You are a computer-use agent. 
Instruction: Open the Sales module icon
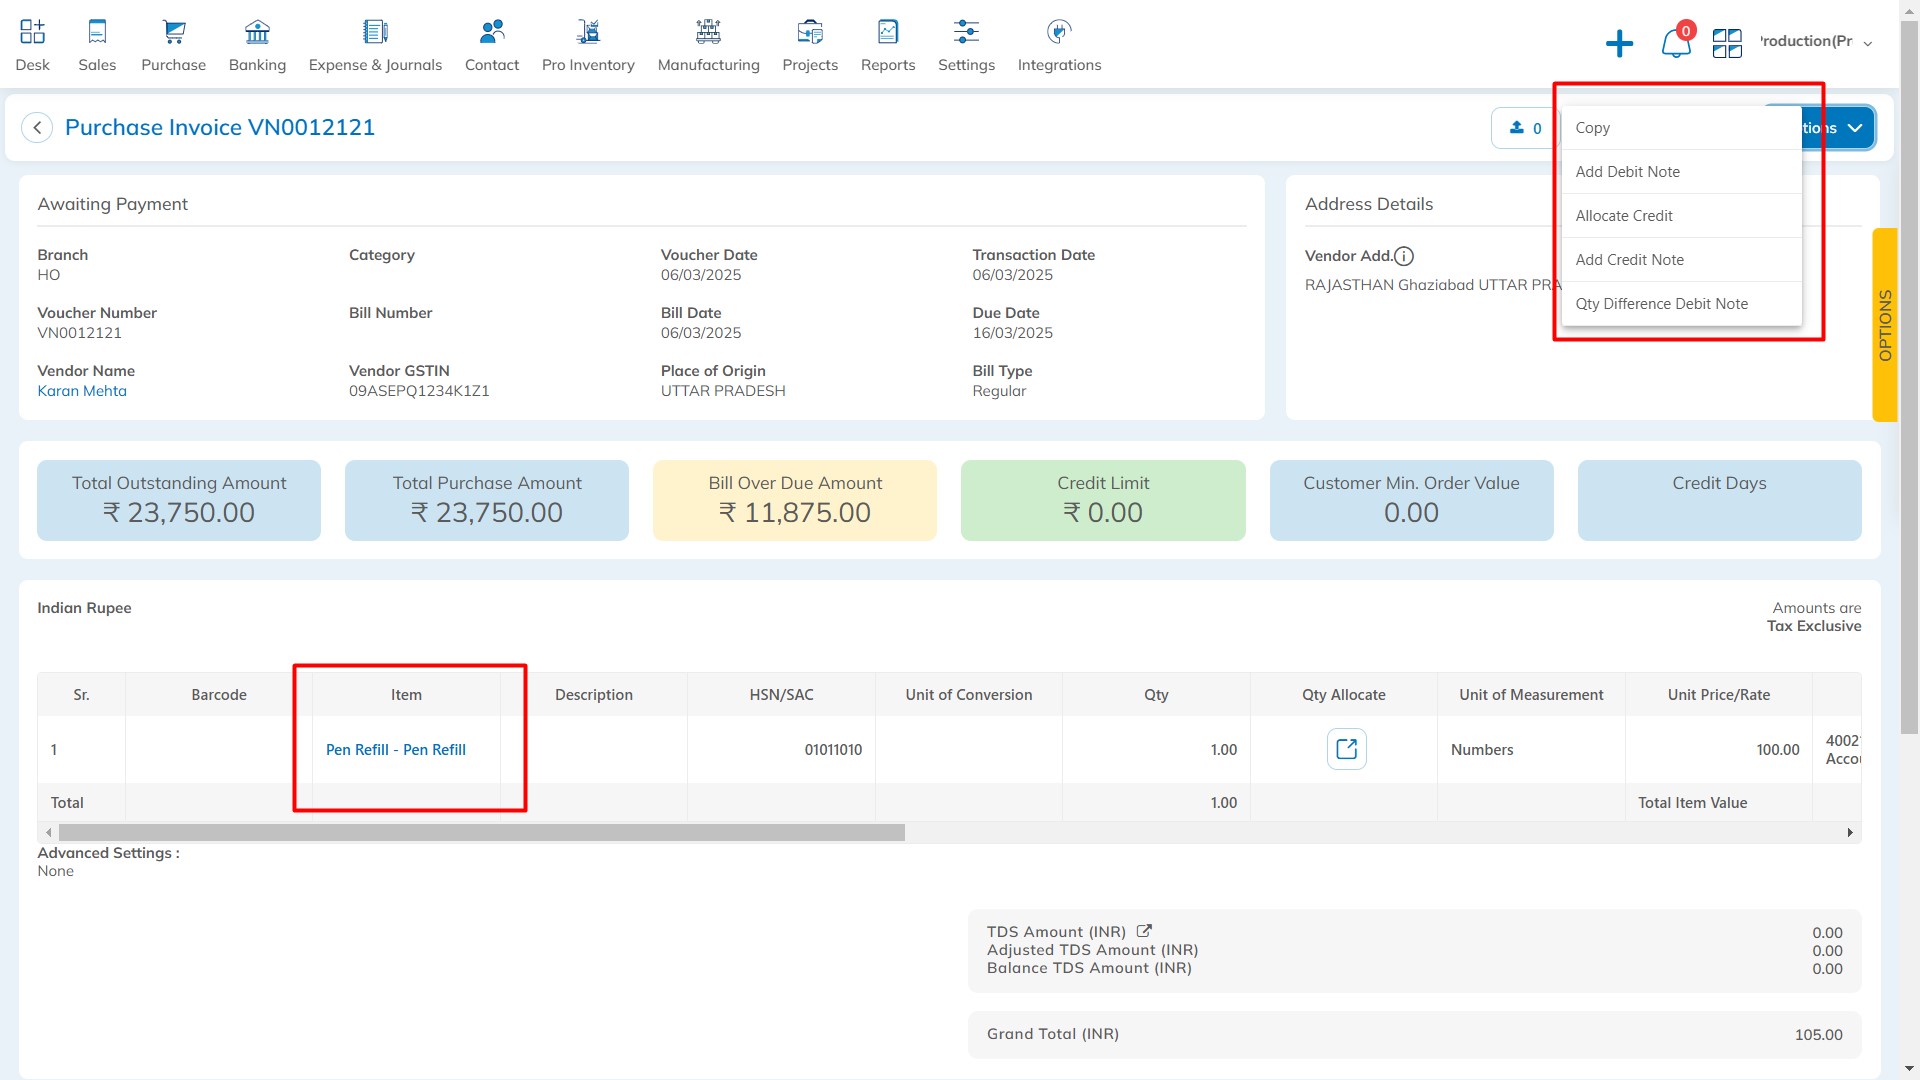click(x=97, y=32)
